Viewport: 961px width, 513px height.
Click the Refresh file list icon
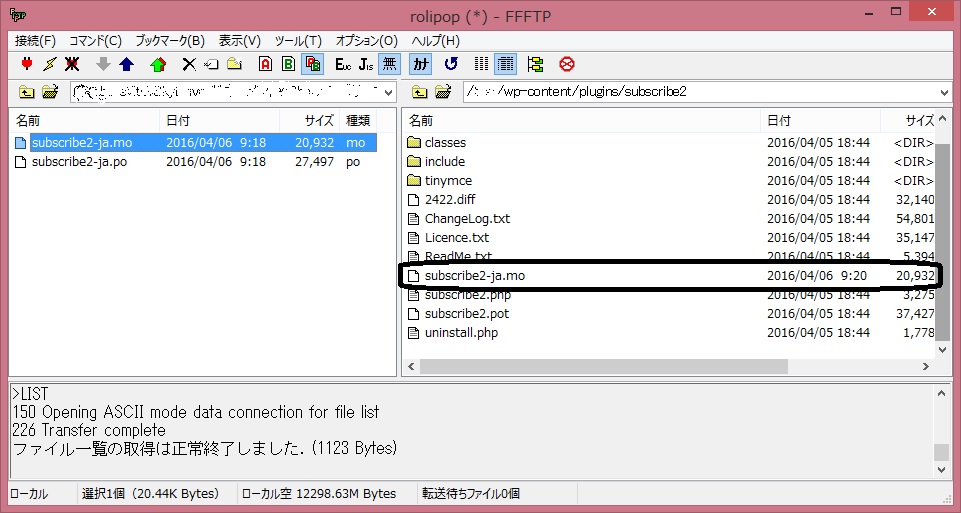click(451, 64)
